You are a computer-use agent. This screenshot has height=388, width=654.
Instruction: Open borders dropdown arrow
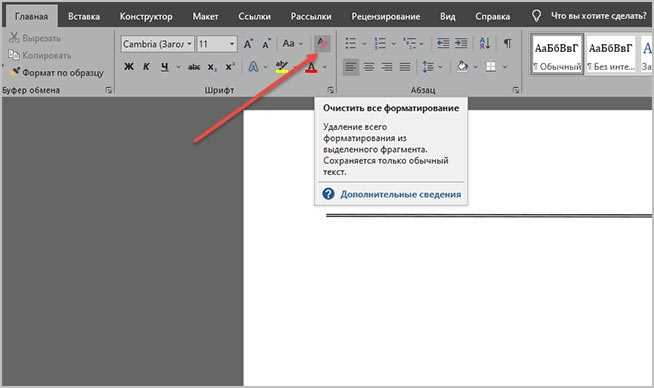coord(505,67)
